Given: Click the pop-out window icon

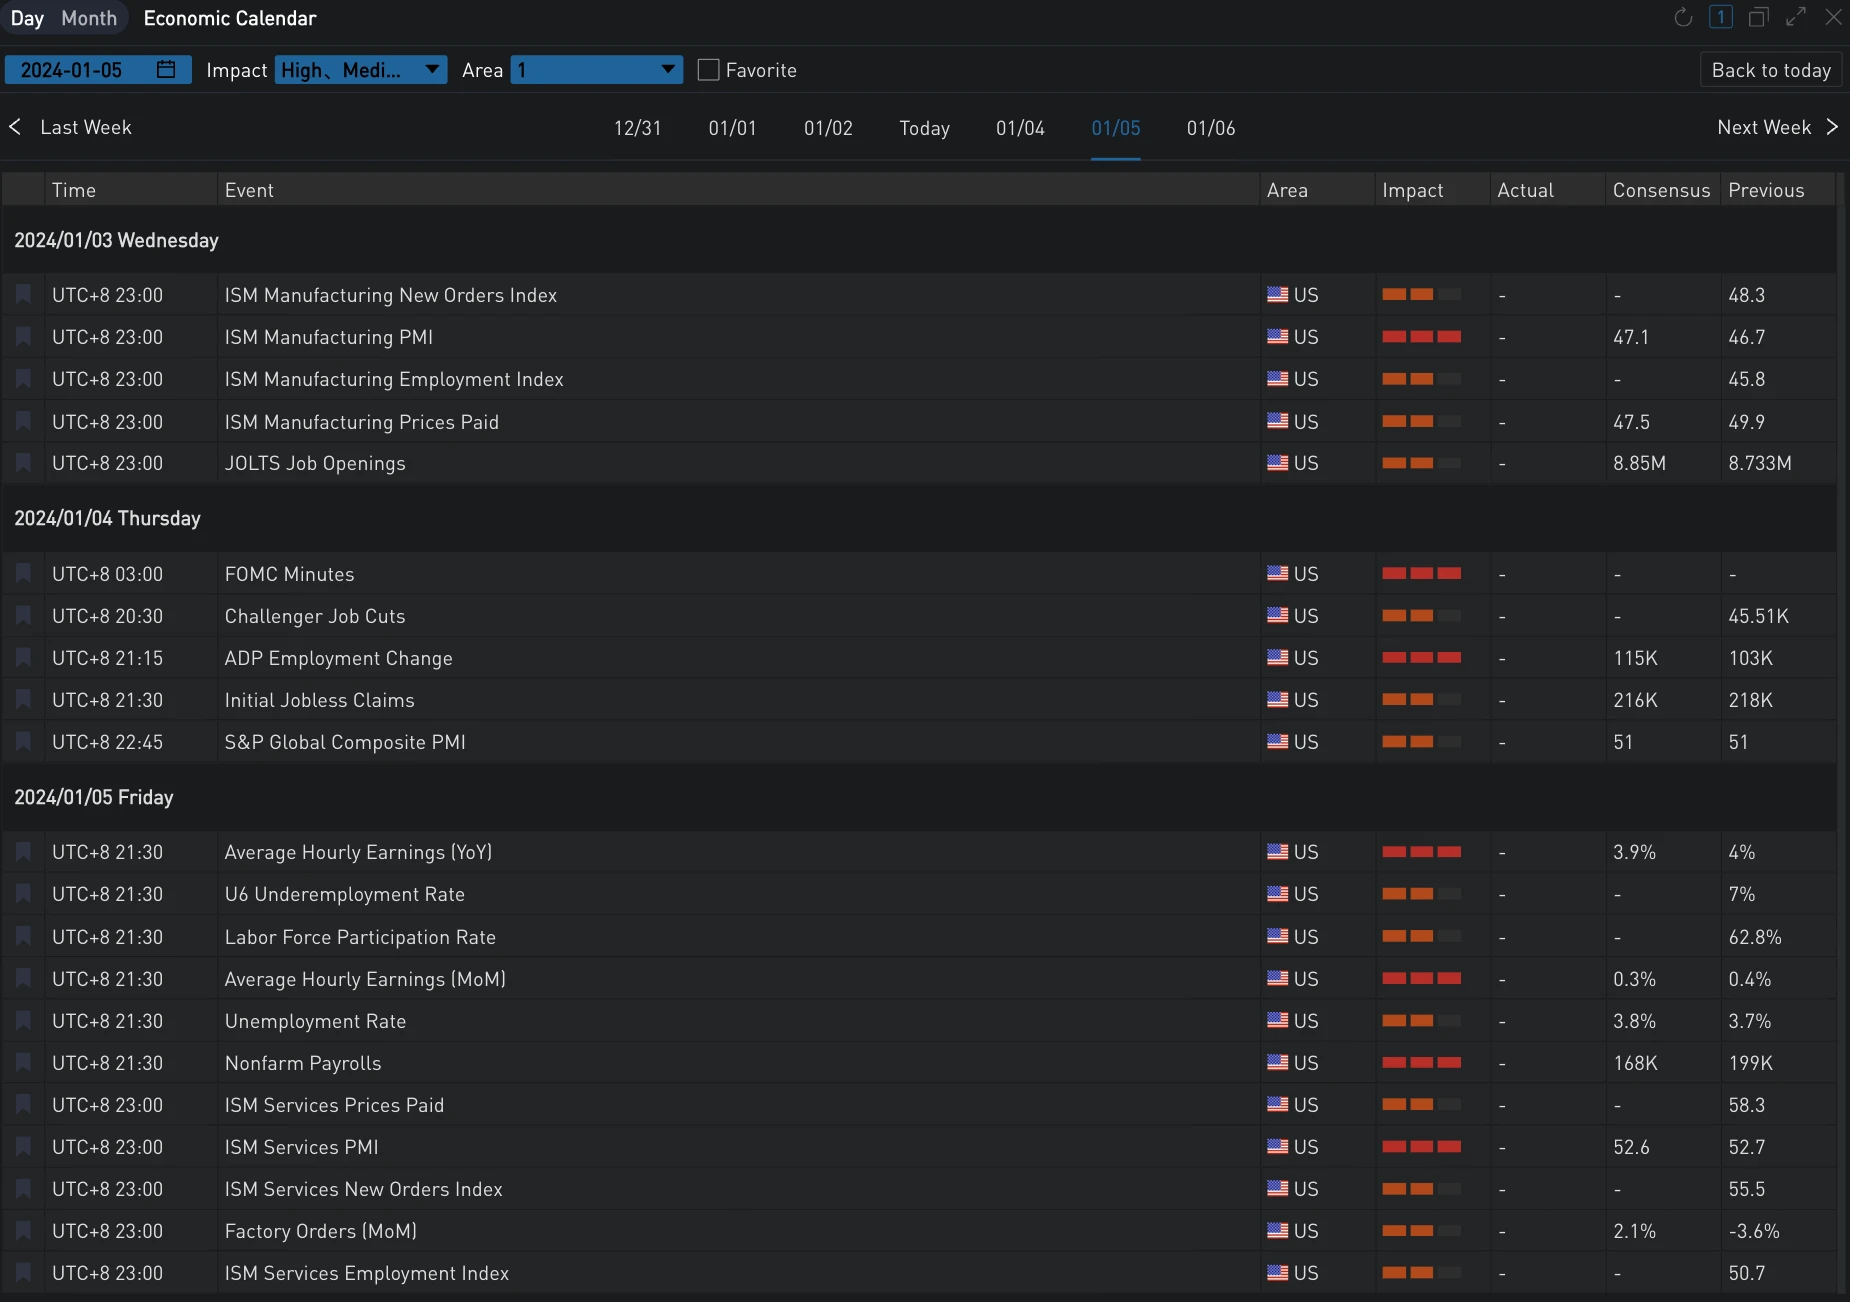Looking at the screenshot, I should (x=1758, y=17).
